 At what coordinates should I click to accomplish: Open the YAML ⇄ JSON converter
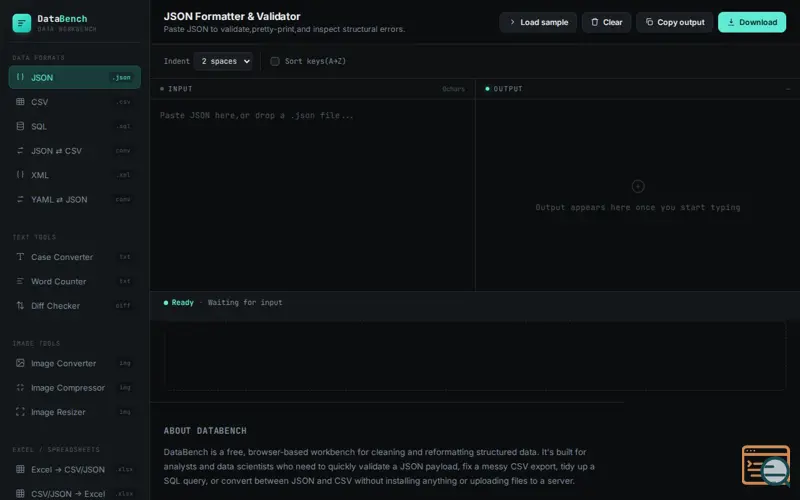pos(74,199)
